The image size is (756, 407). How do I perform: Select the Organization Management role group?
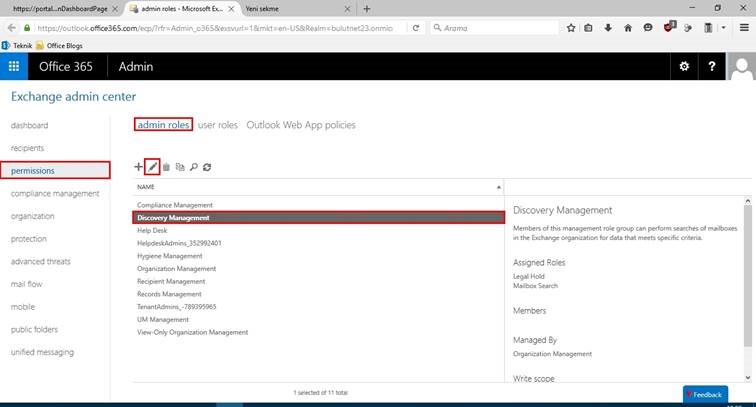coord(176,269)
